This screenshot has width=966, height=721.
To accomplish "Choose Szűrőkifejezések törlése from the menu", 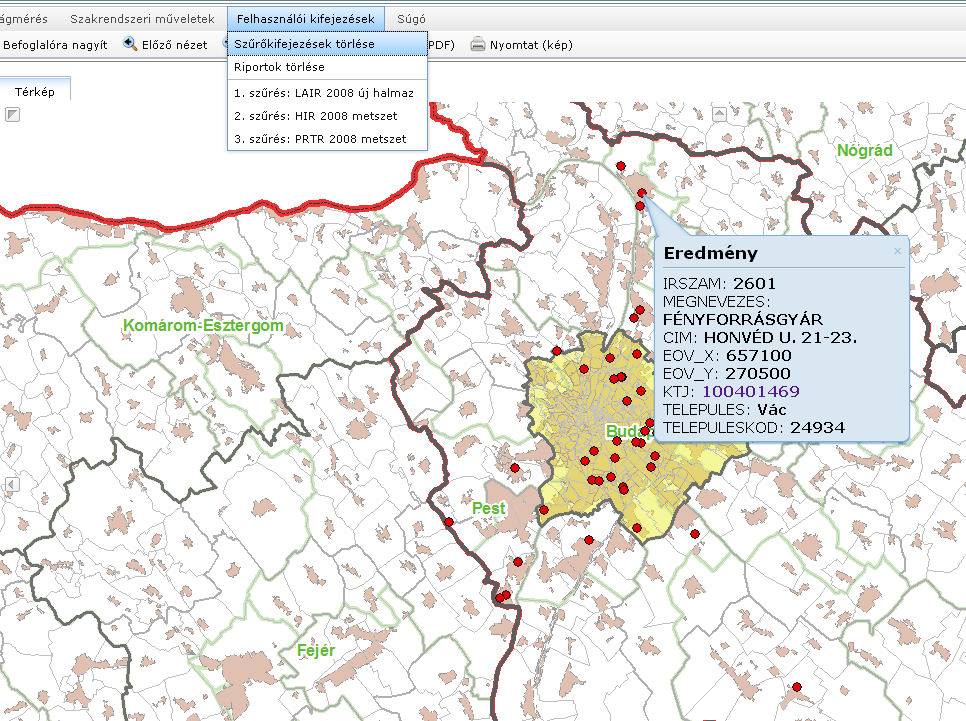I will tap(304, 44).
